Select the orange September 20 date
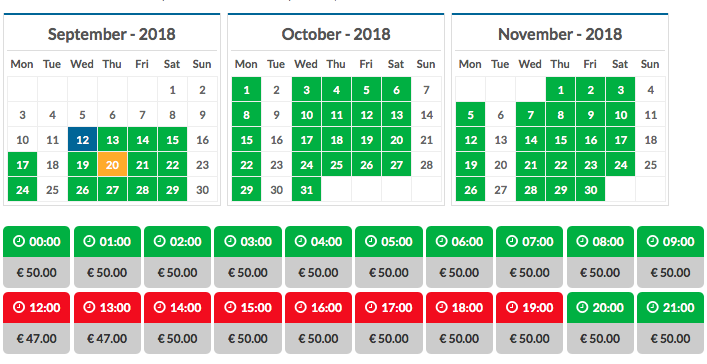Viewport: 707px width, 364px height. pyautogui.click(x=112, y=164)
